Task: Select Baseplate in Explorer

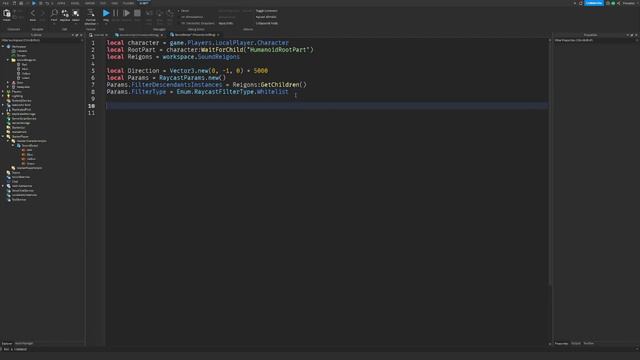Action: tap(23, 87)
